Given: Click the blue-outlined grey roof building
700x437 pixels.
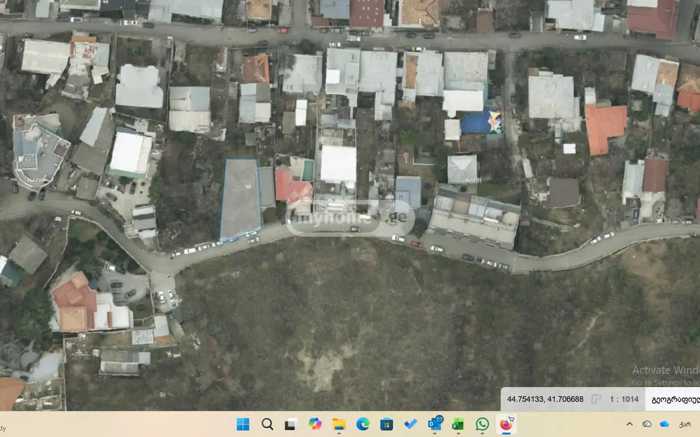Looking at the screenshot, I should point(241,199).
